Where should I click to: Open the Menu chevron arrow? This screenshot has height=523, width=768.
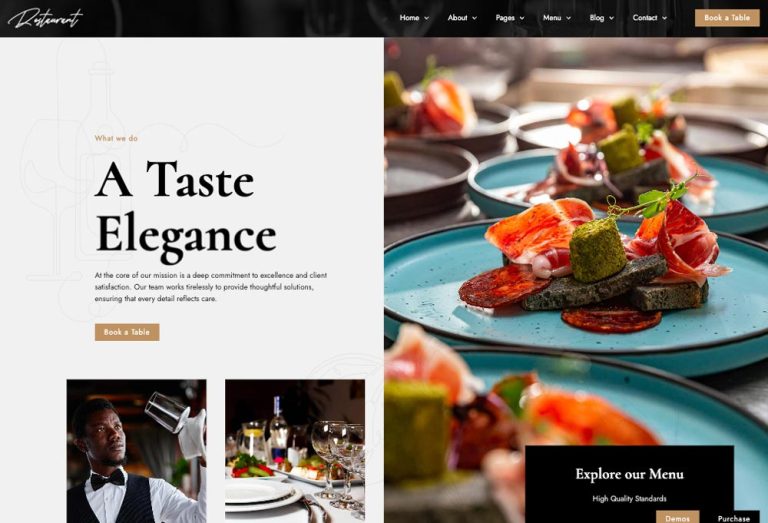point(569,18)
